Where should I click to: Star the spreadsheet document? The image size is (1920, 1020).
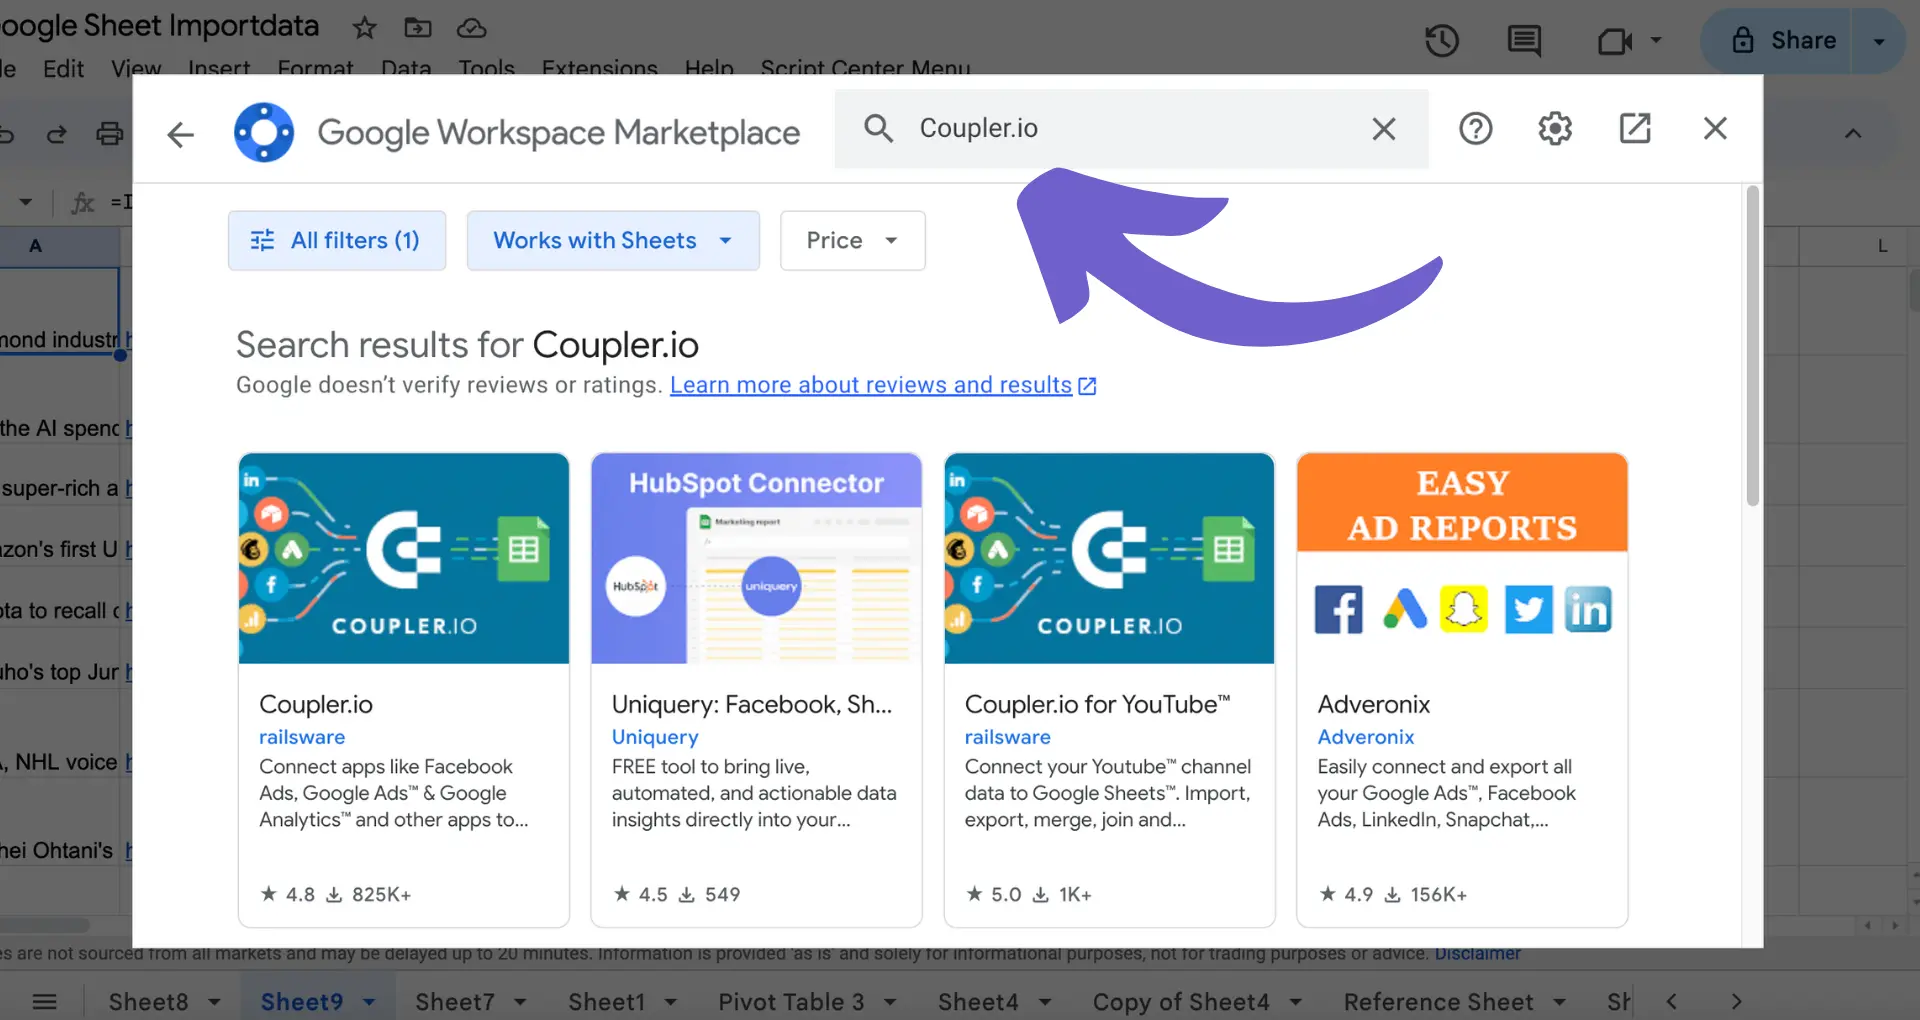click(364, 28)
